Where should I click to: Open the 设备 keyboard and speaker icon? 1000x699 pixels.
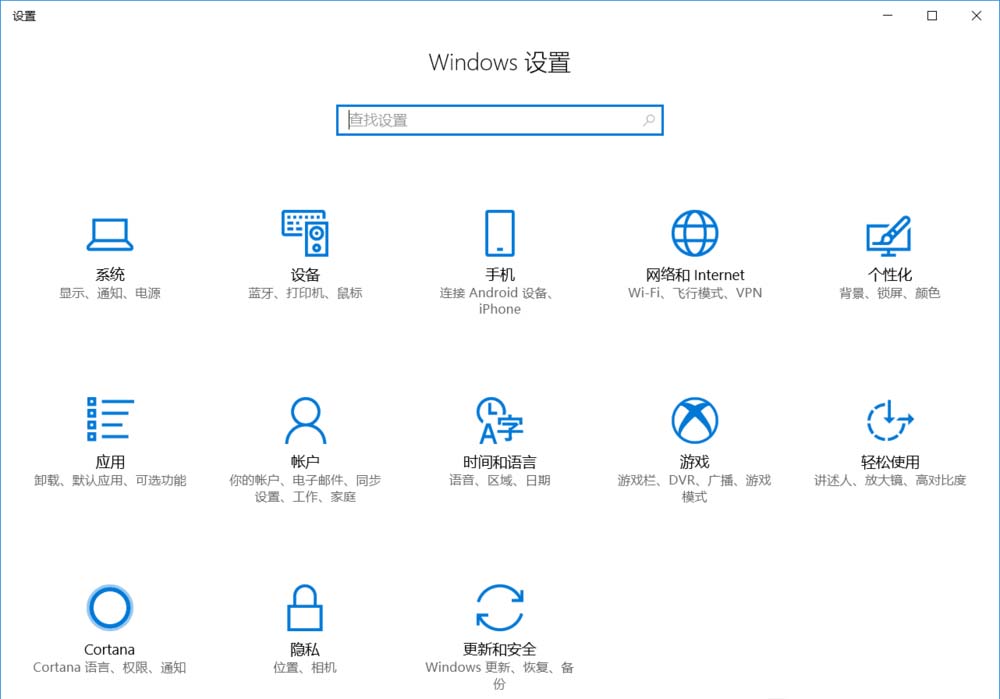pos(305,233)
